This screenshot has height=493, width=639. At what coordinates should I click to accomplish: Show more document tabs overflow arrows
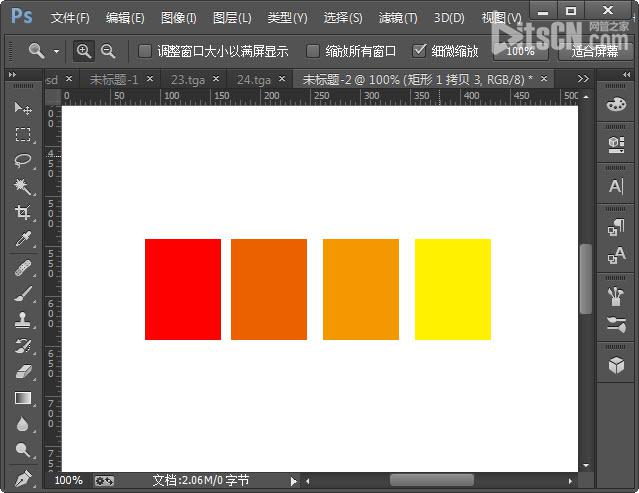(x=583, y=79)
